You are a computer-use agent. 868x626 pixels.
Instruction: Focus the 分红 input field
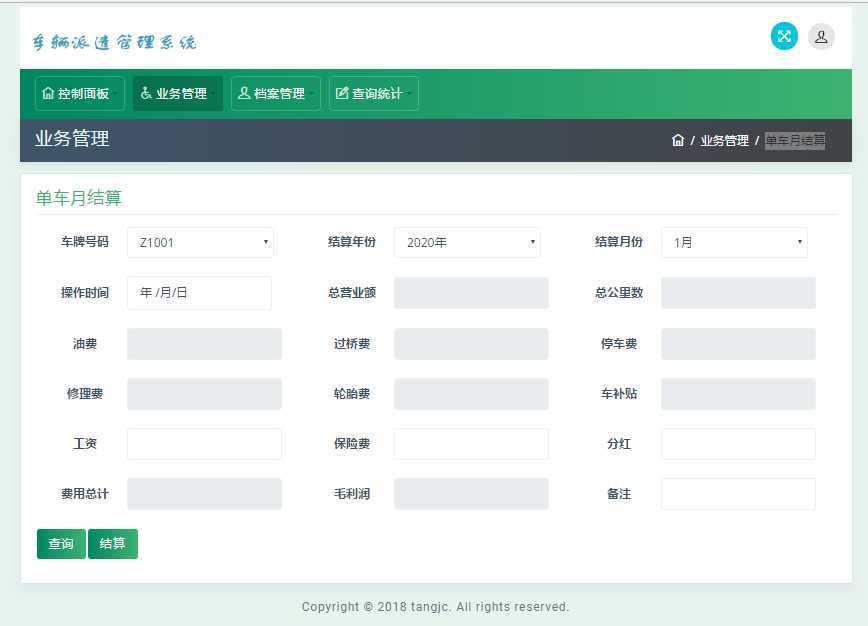click(x=738, y=443)
